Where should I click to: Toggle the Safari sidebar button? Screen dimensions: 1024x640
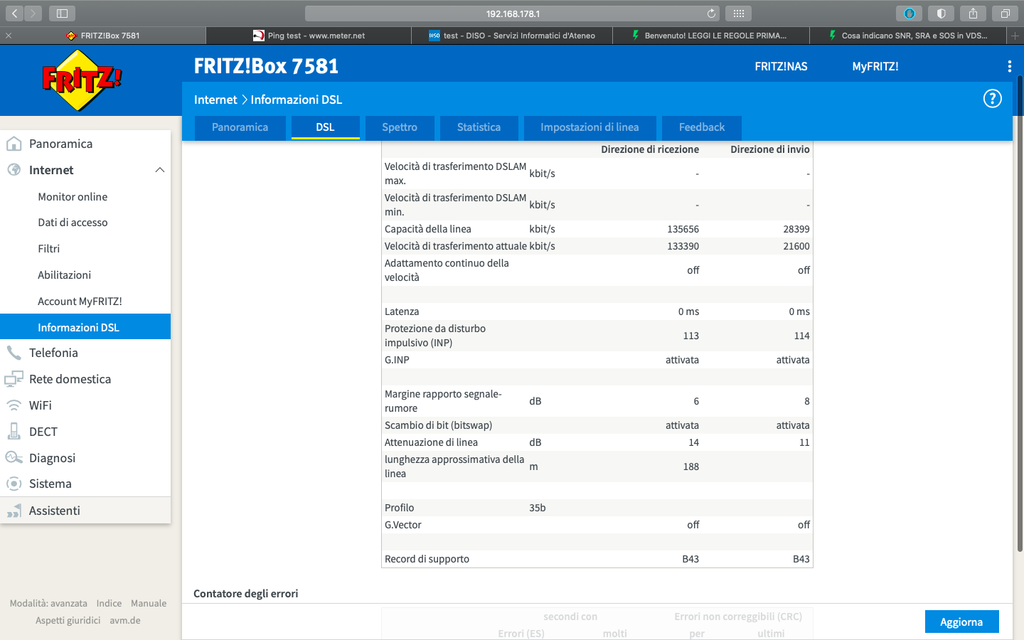pos(62,13)
